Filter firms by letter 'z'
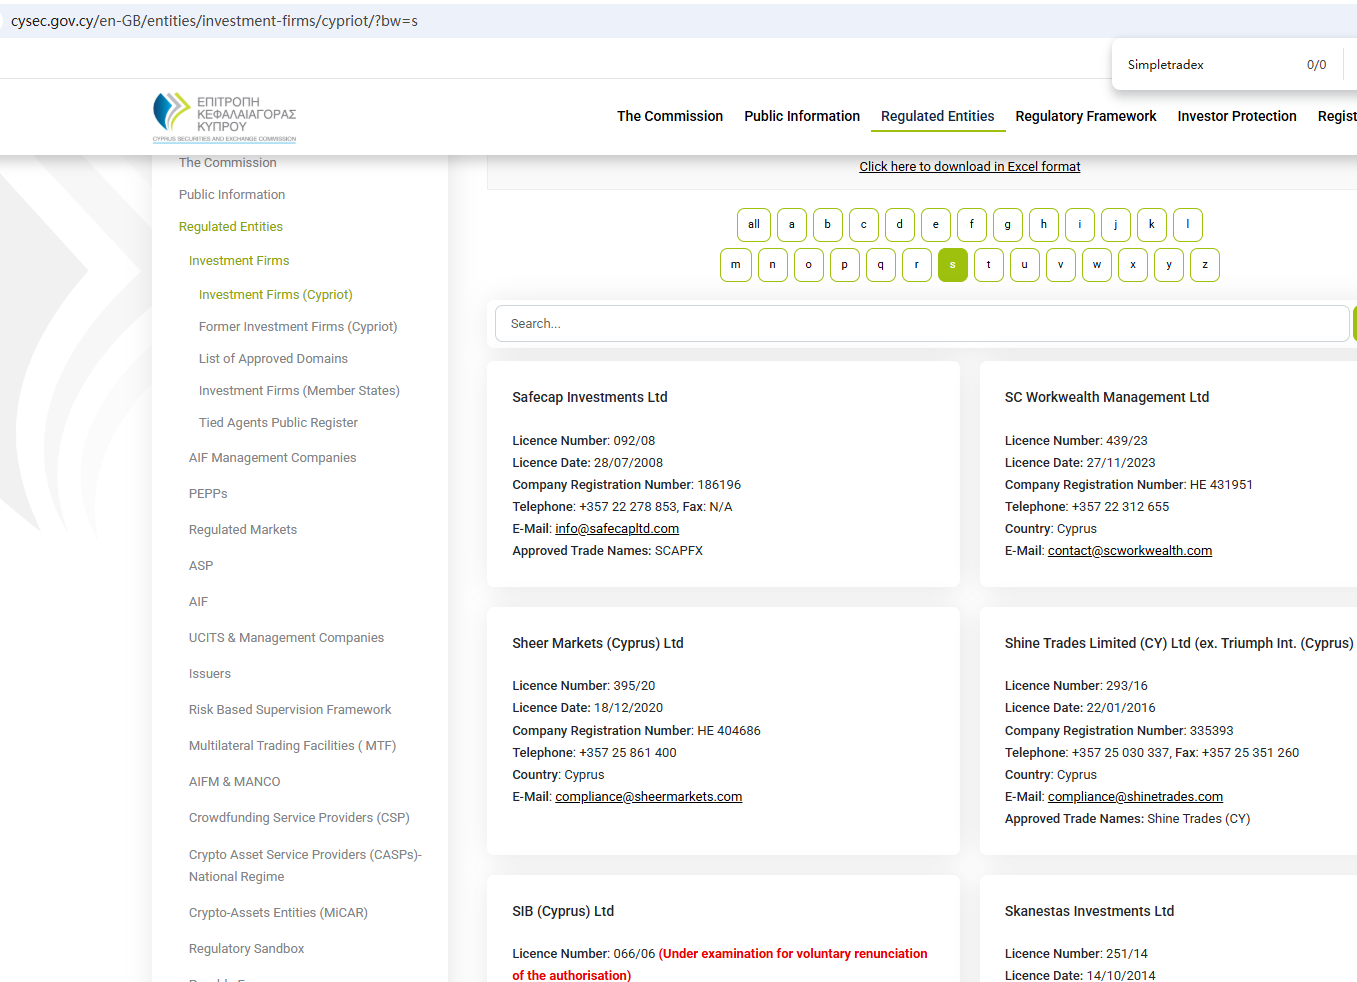This screenshot has width=1357, height=982. pyautogui.click(x=1204, y=265)
